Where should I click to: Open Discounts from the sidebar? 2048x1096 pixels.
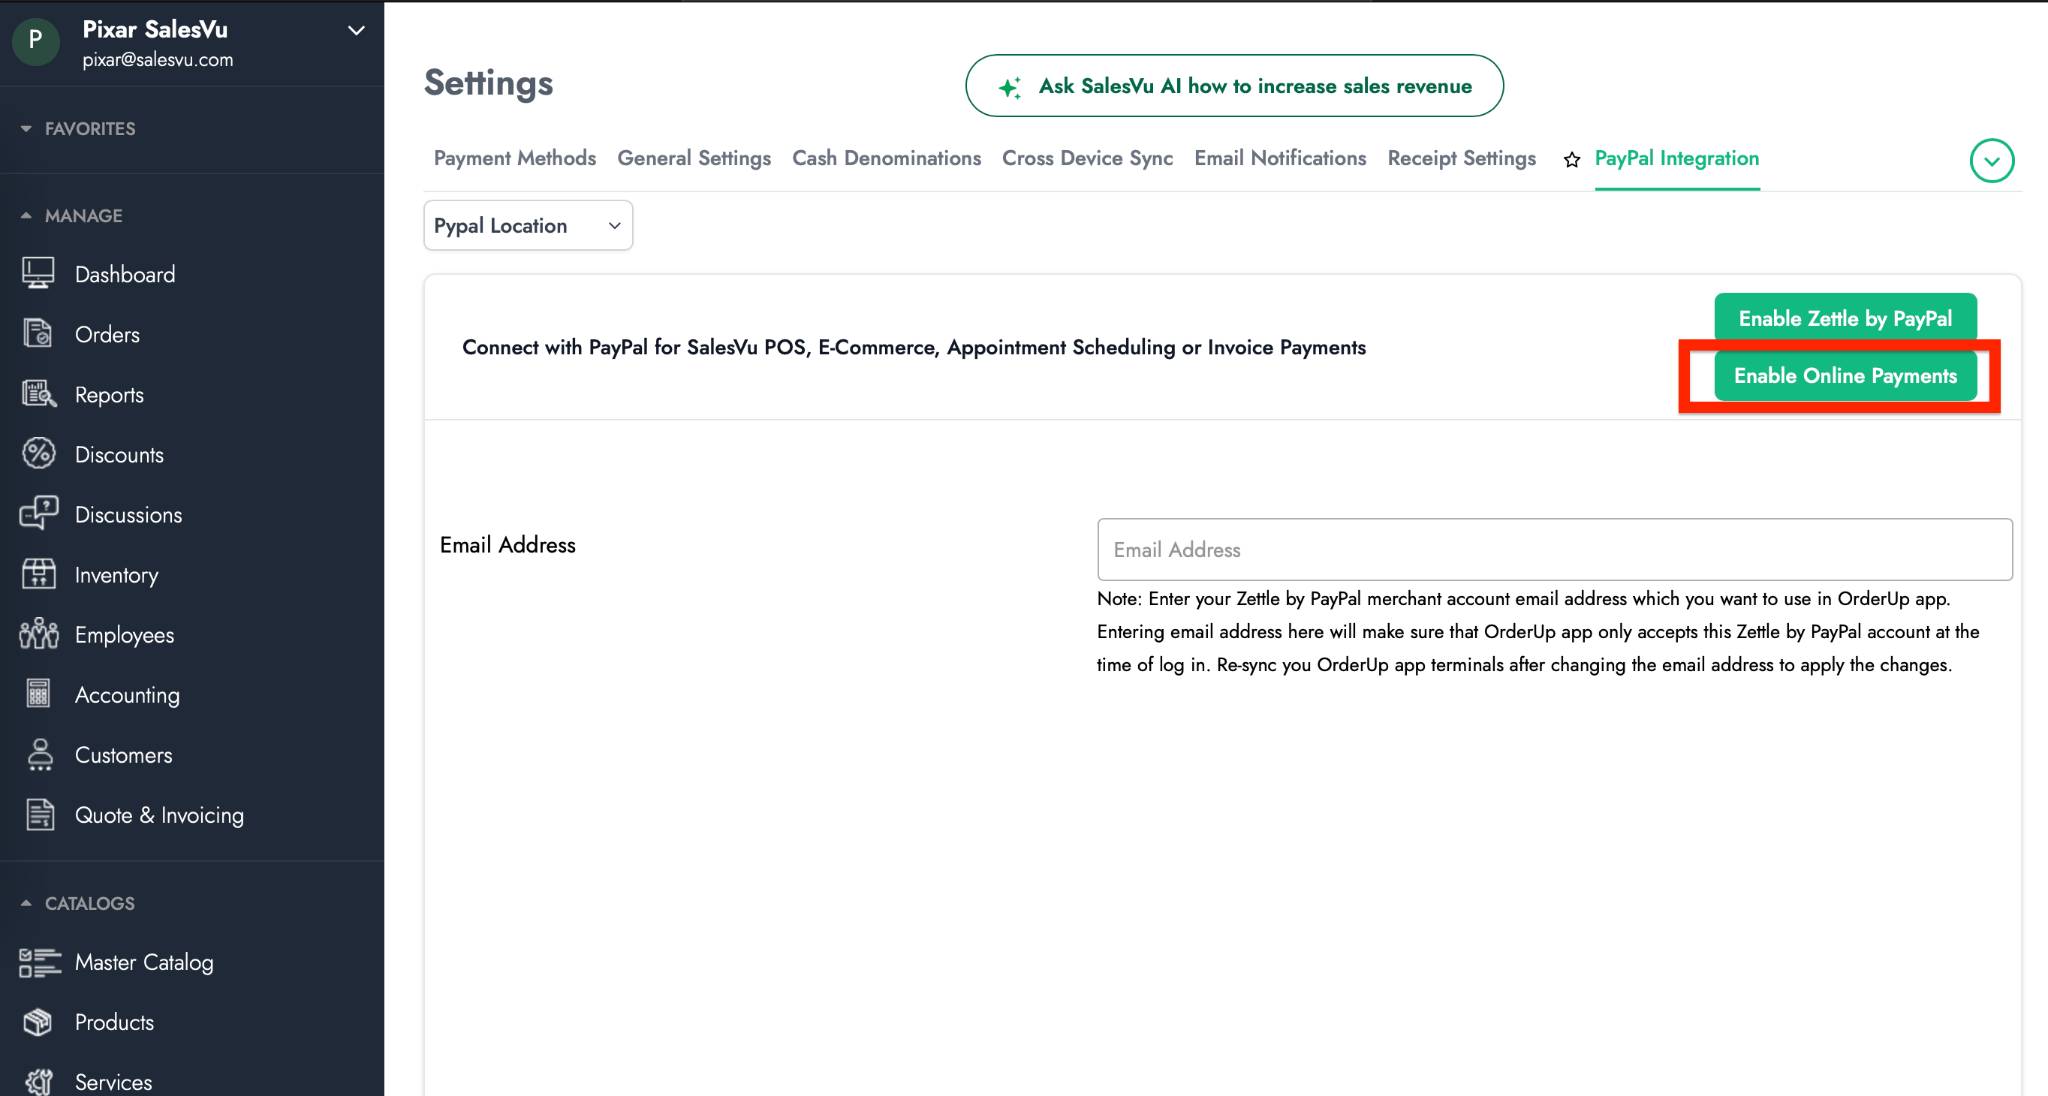119,454
